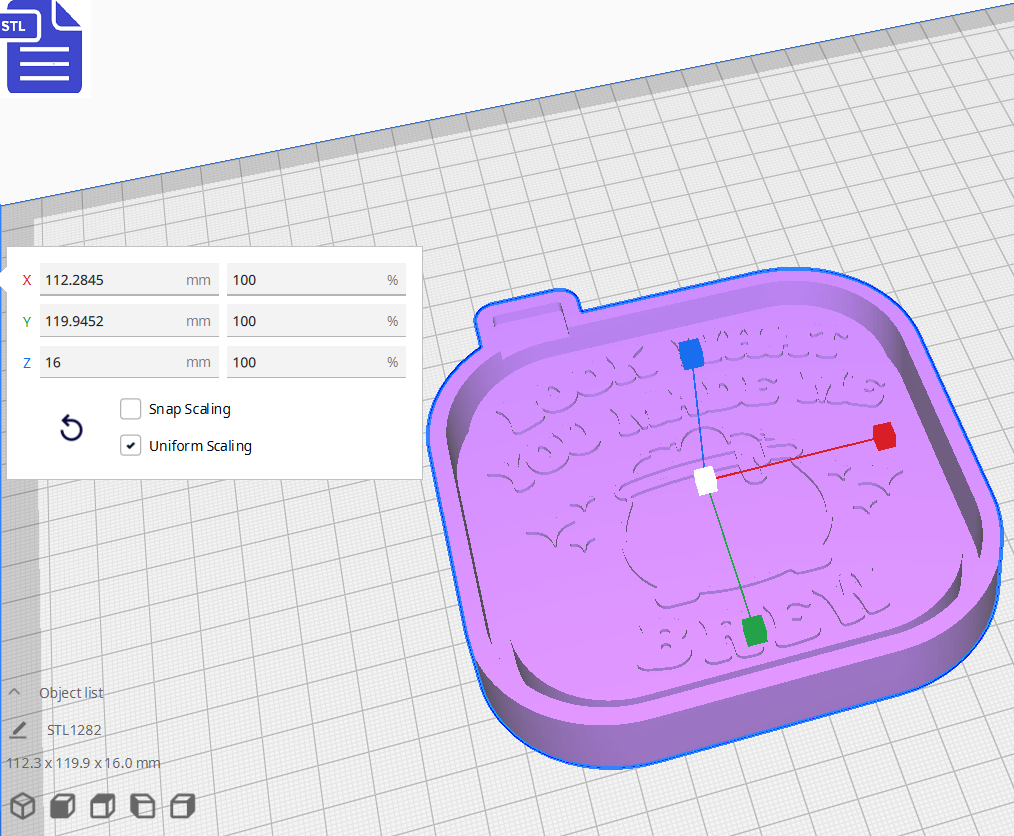Toggle the Uniform Scaling checkbox
This screenshot has width=1014, height=836.
coord(130,444)
